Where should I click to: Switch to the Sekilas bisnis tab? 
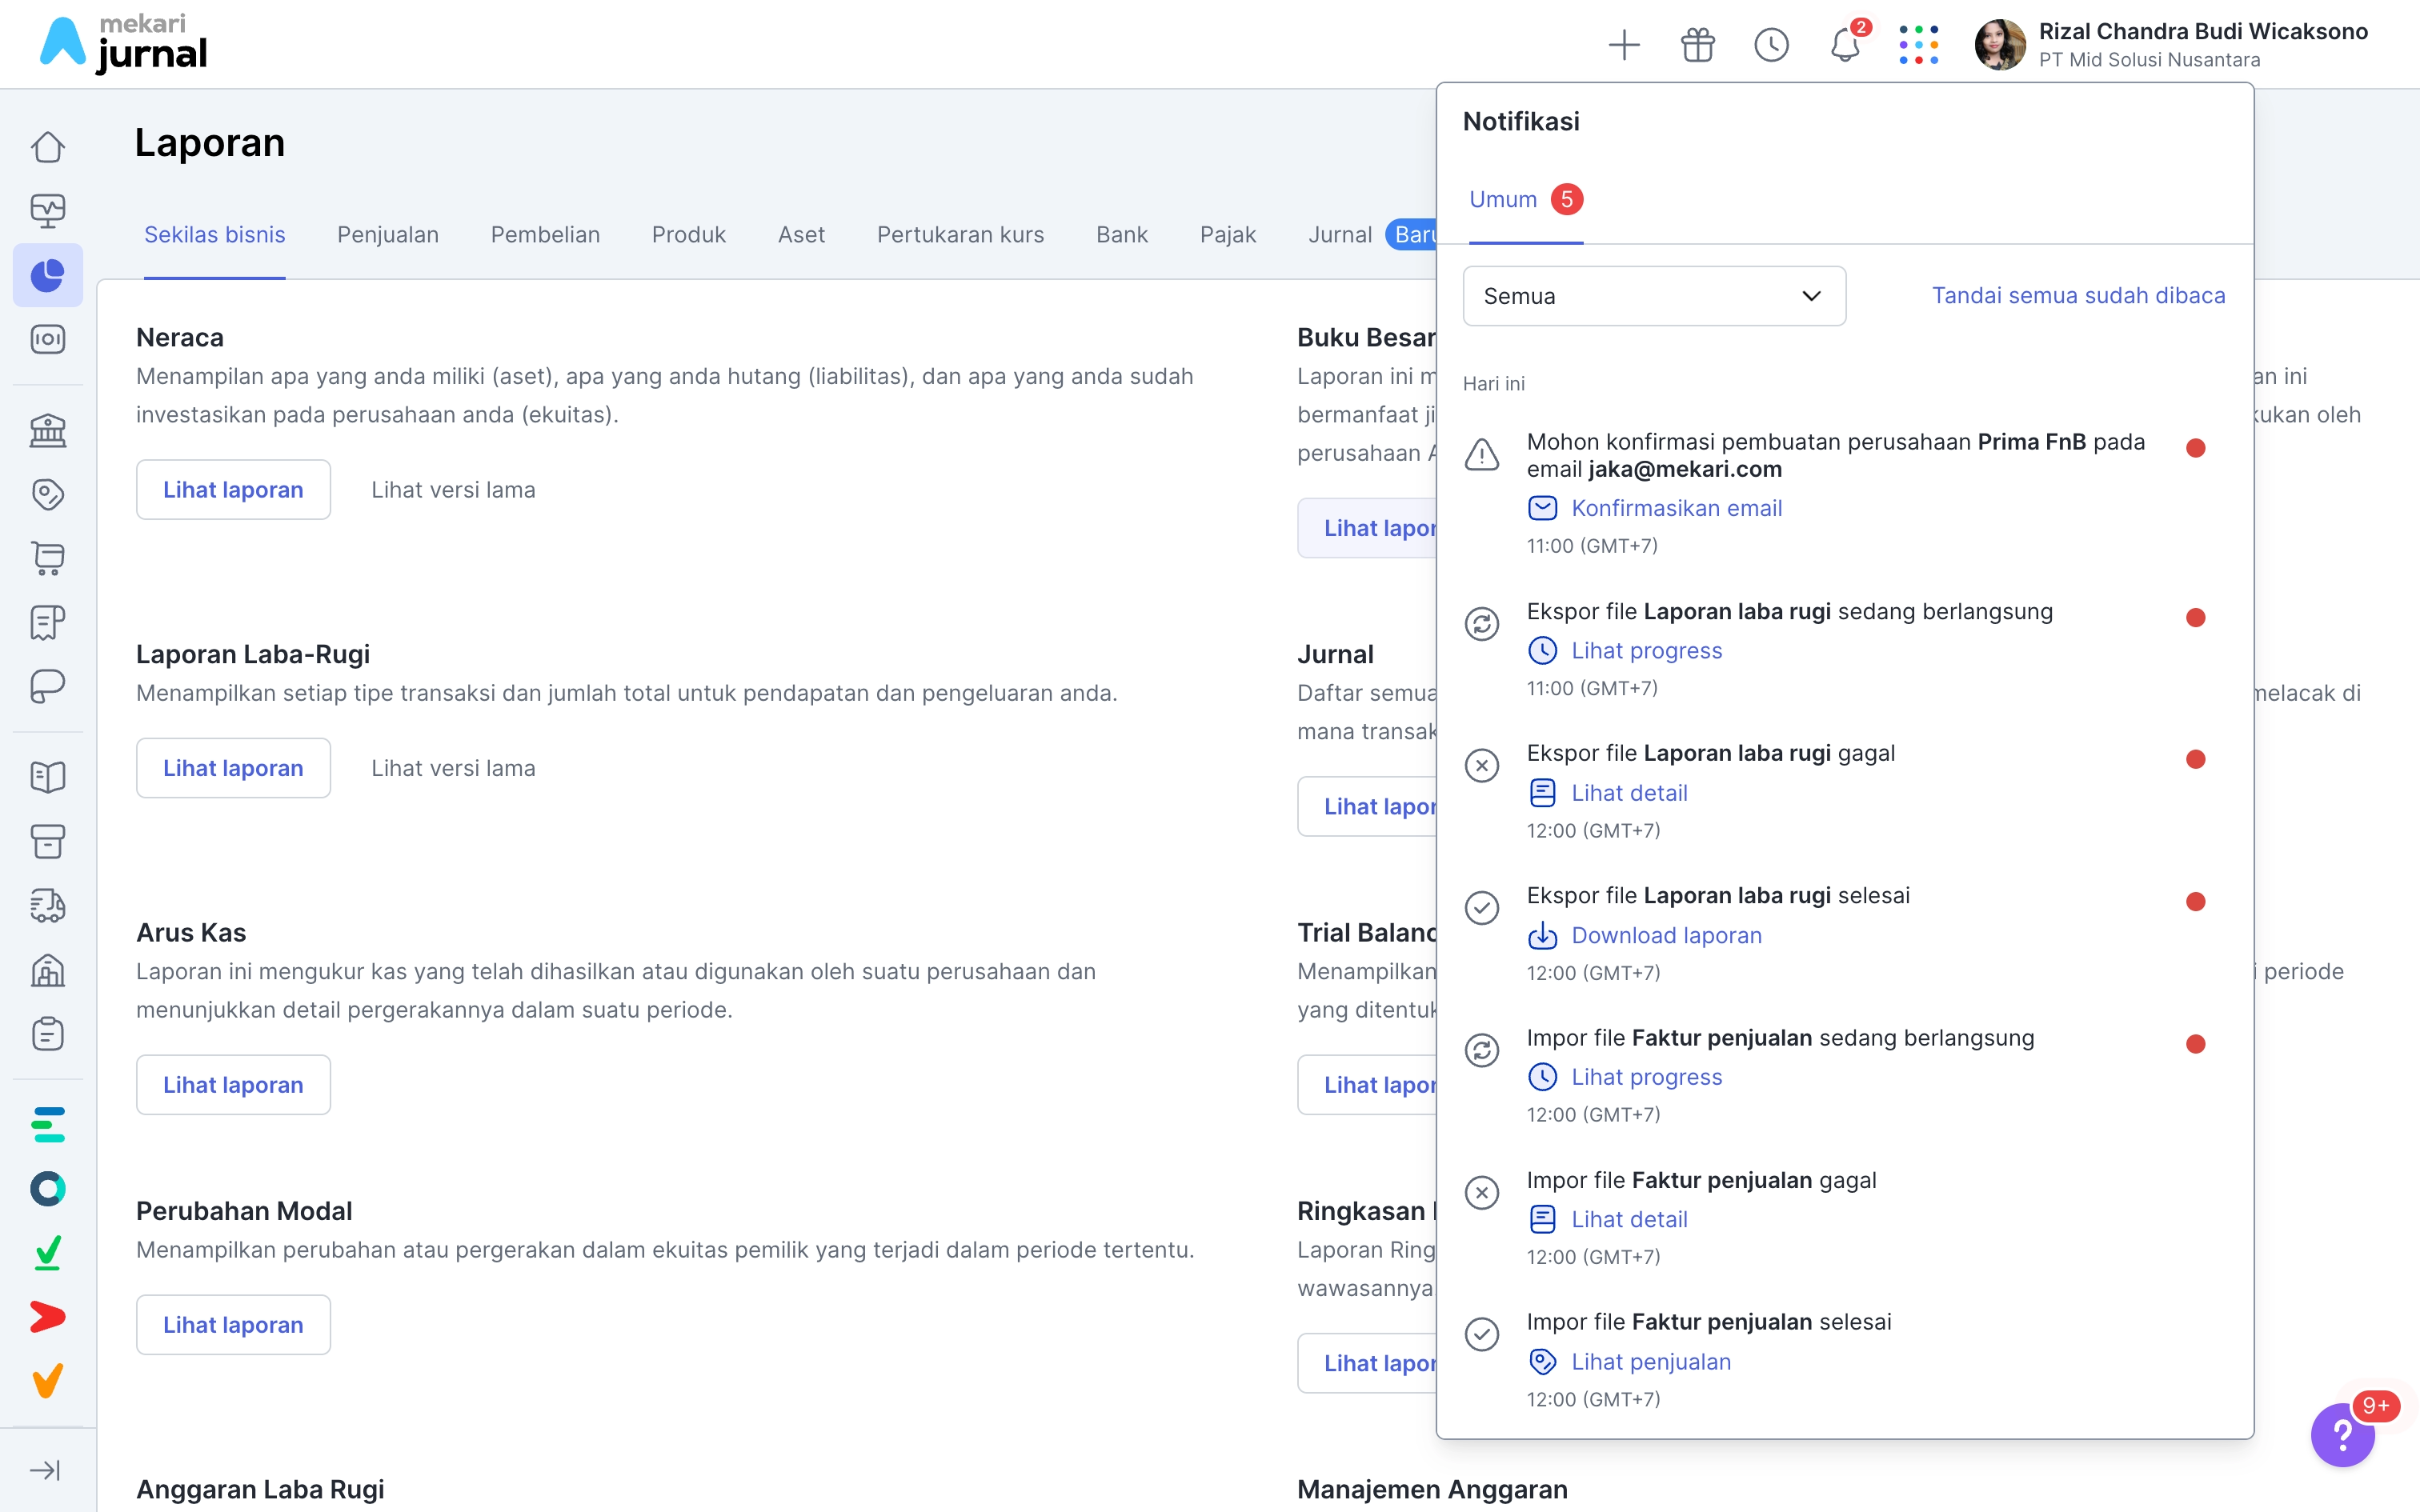(x=214, y=234)
